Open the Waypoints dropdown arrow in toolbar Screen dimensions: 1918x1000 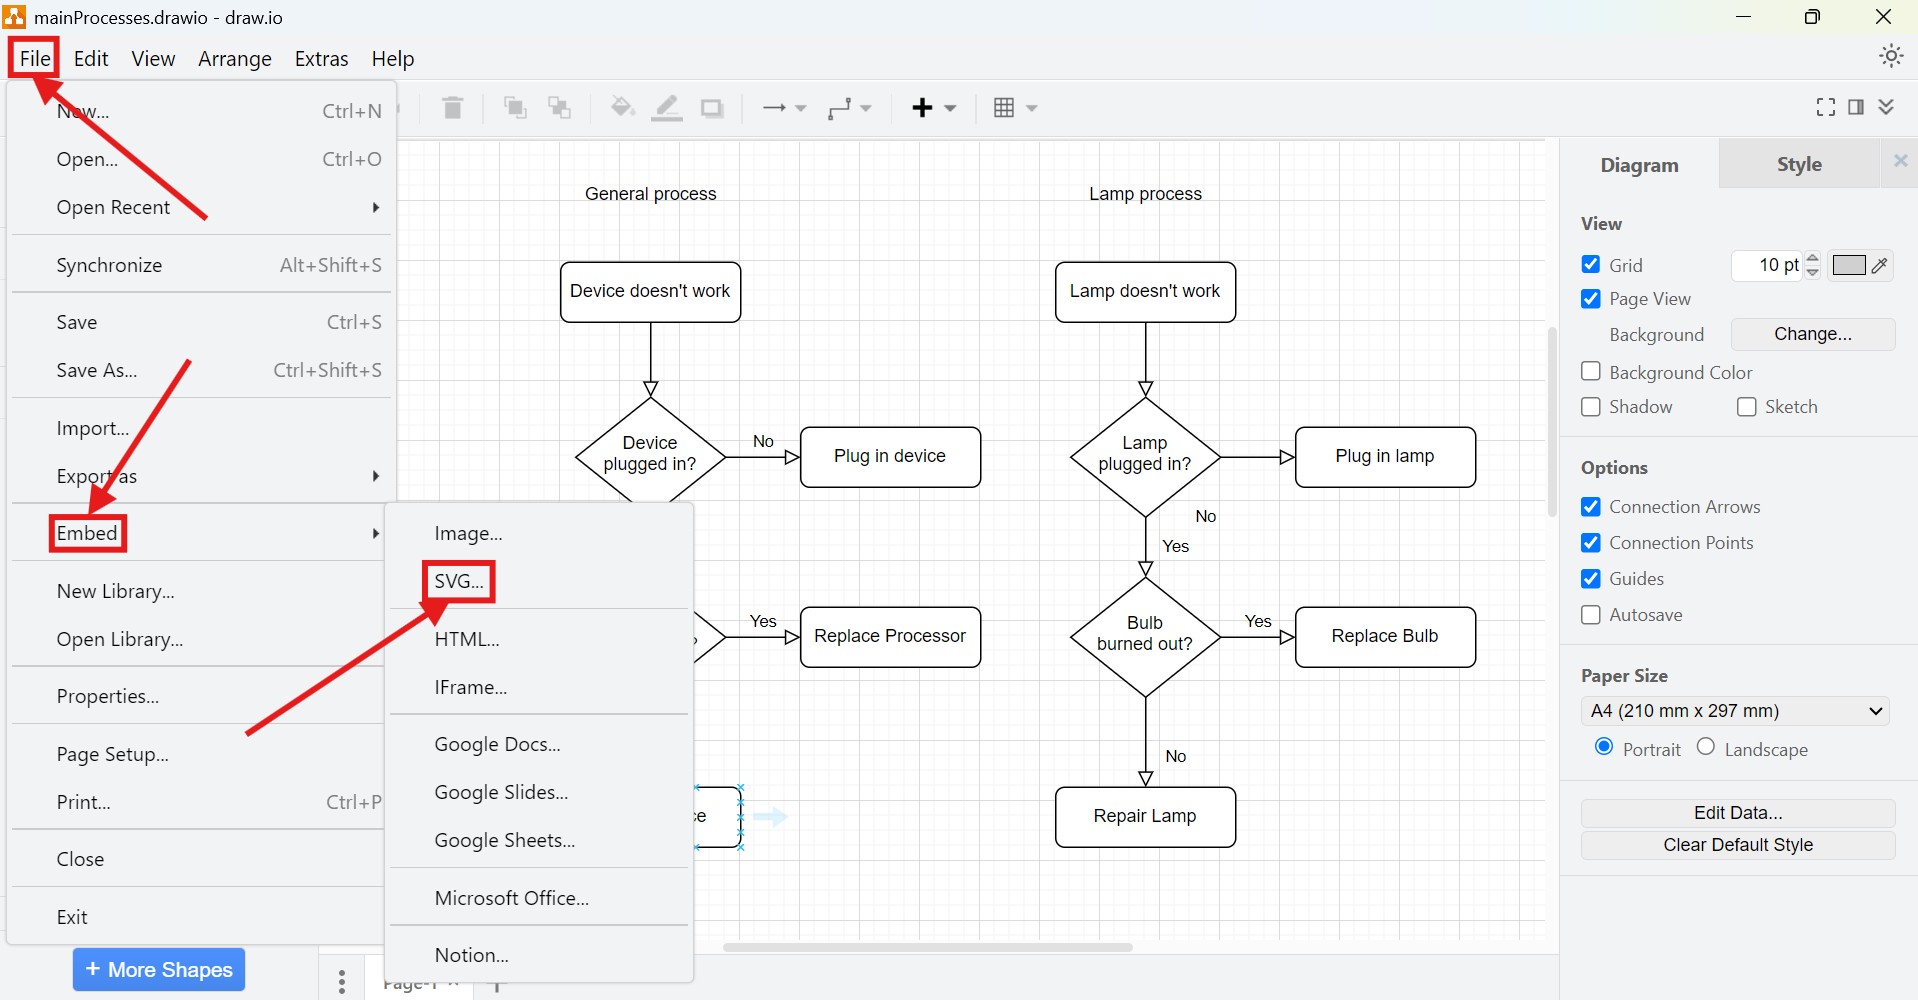pyautogui.click(x=864, y=108)
